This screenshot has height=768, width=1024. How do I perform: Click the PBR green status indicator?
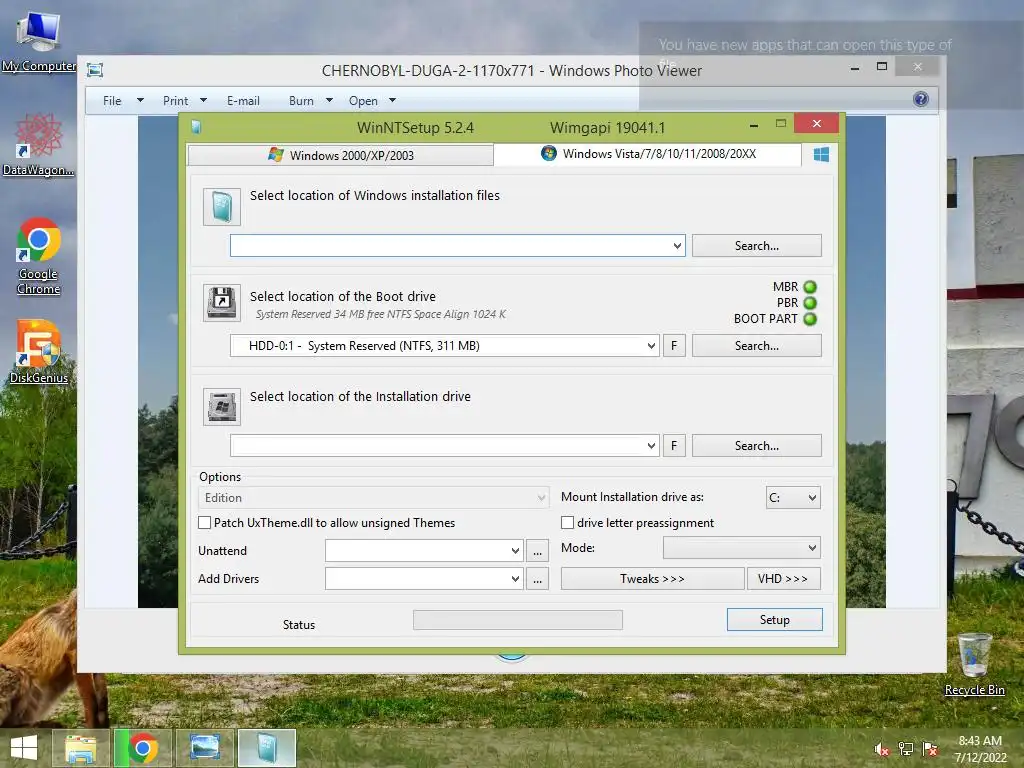[810, 303]
